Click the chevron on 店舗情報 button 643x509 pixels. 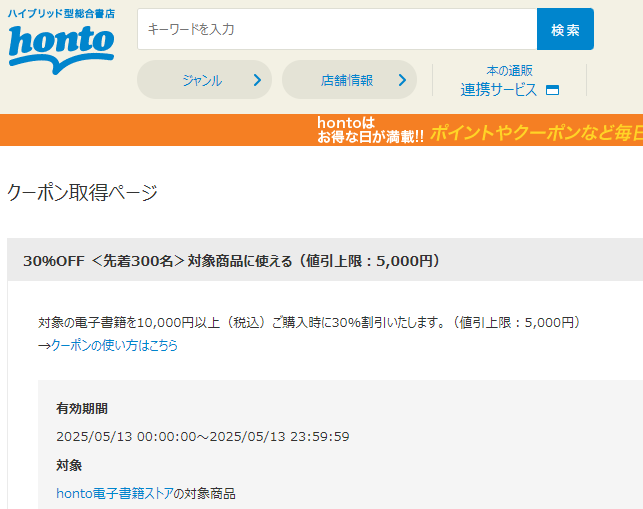(x=403, y=80)
